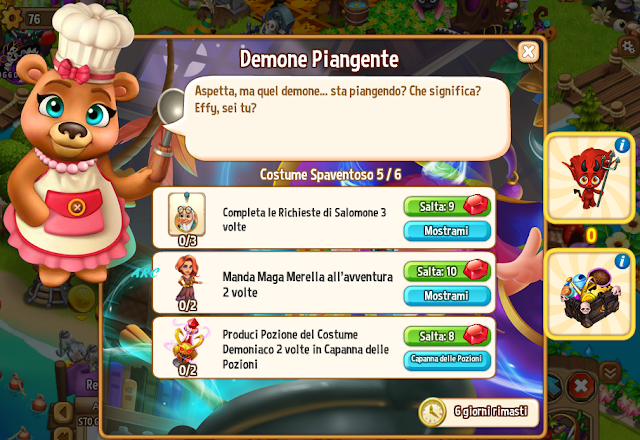Viewport: 640px width, 440px height.
Task: Select the red demon costume reward card
Action: pyautogui.click(x=589, y=178)
